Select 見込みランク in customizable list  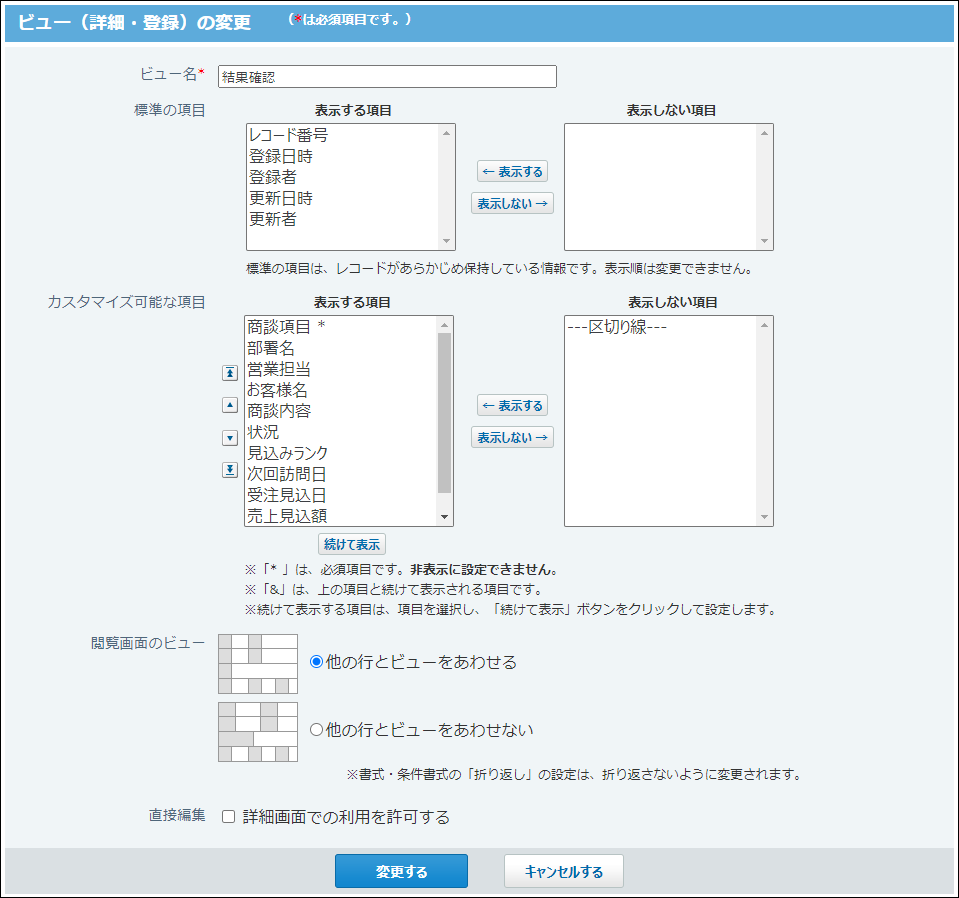tap(341, 453)
